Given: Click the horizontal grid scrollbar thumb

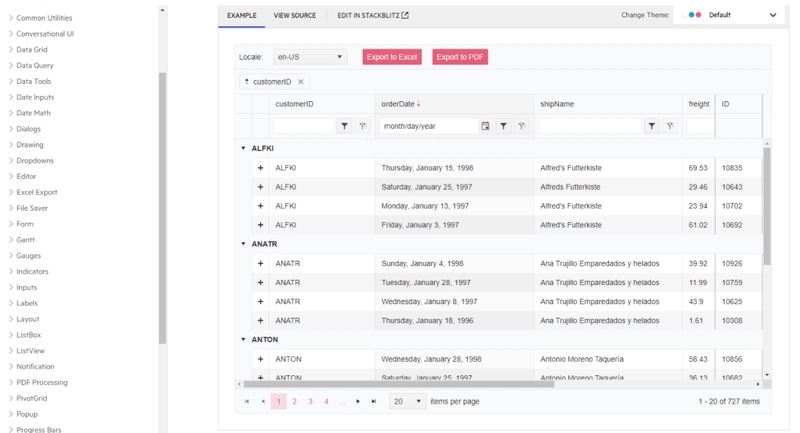Looking at the screenshot, I should pos(398,384).
